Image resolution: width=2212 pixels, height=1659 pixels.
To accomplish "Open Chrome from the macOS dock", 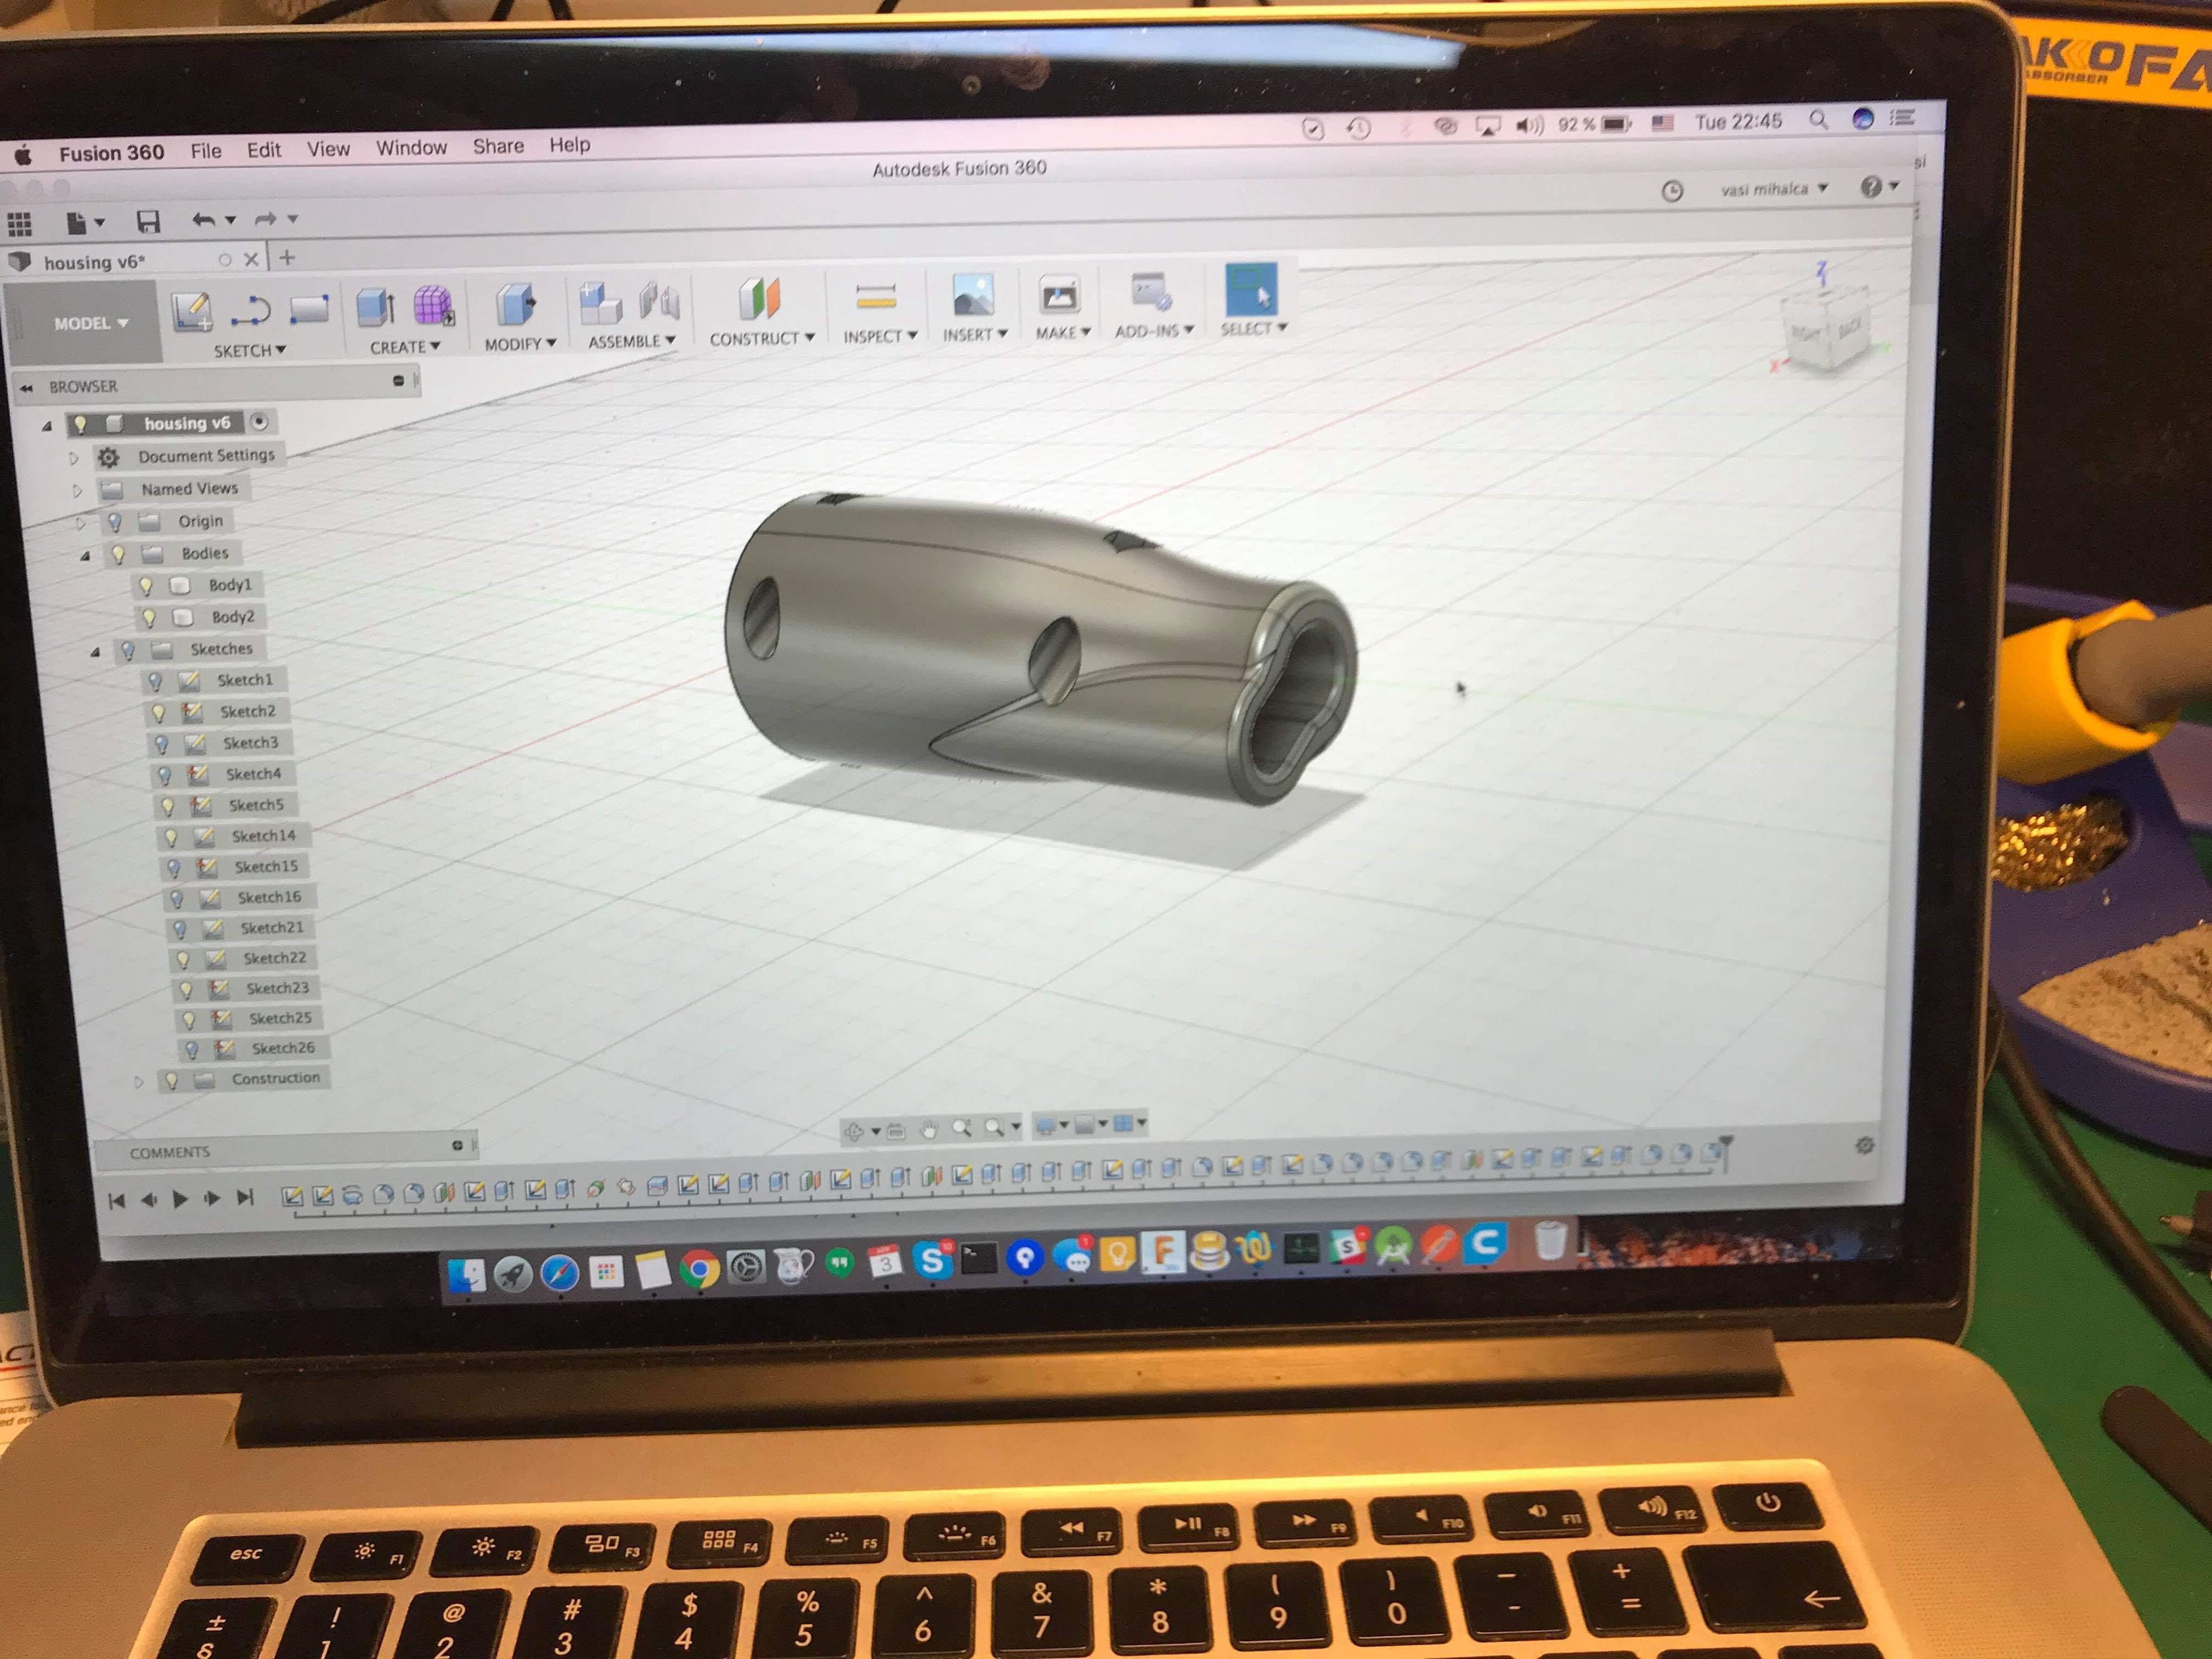I will click(x=699, y=1269).
